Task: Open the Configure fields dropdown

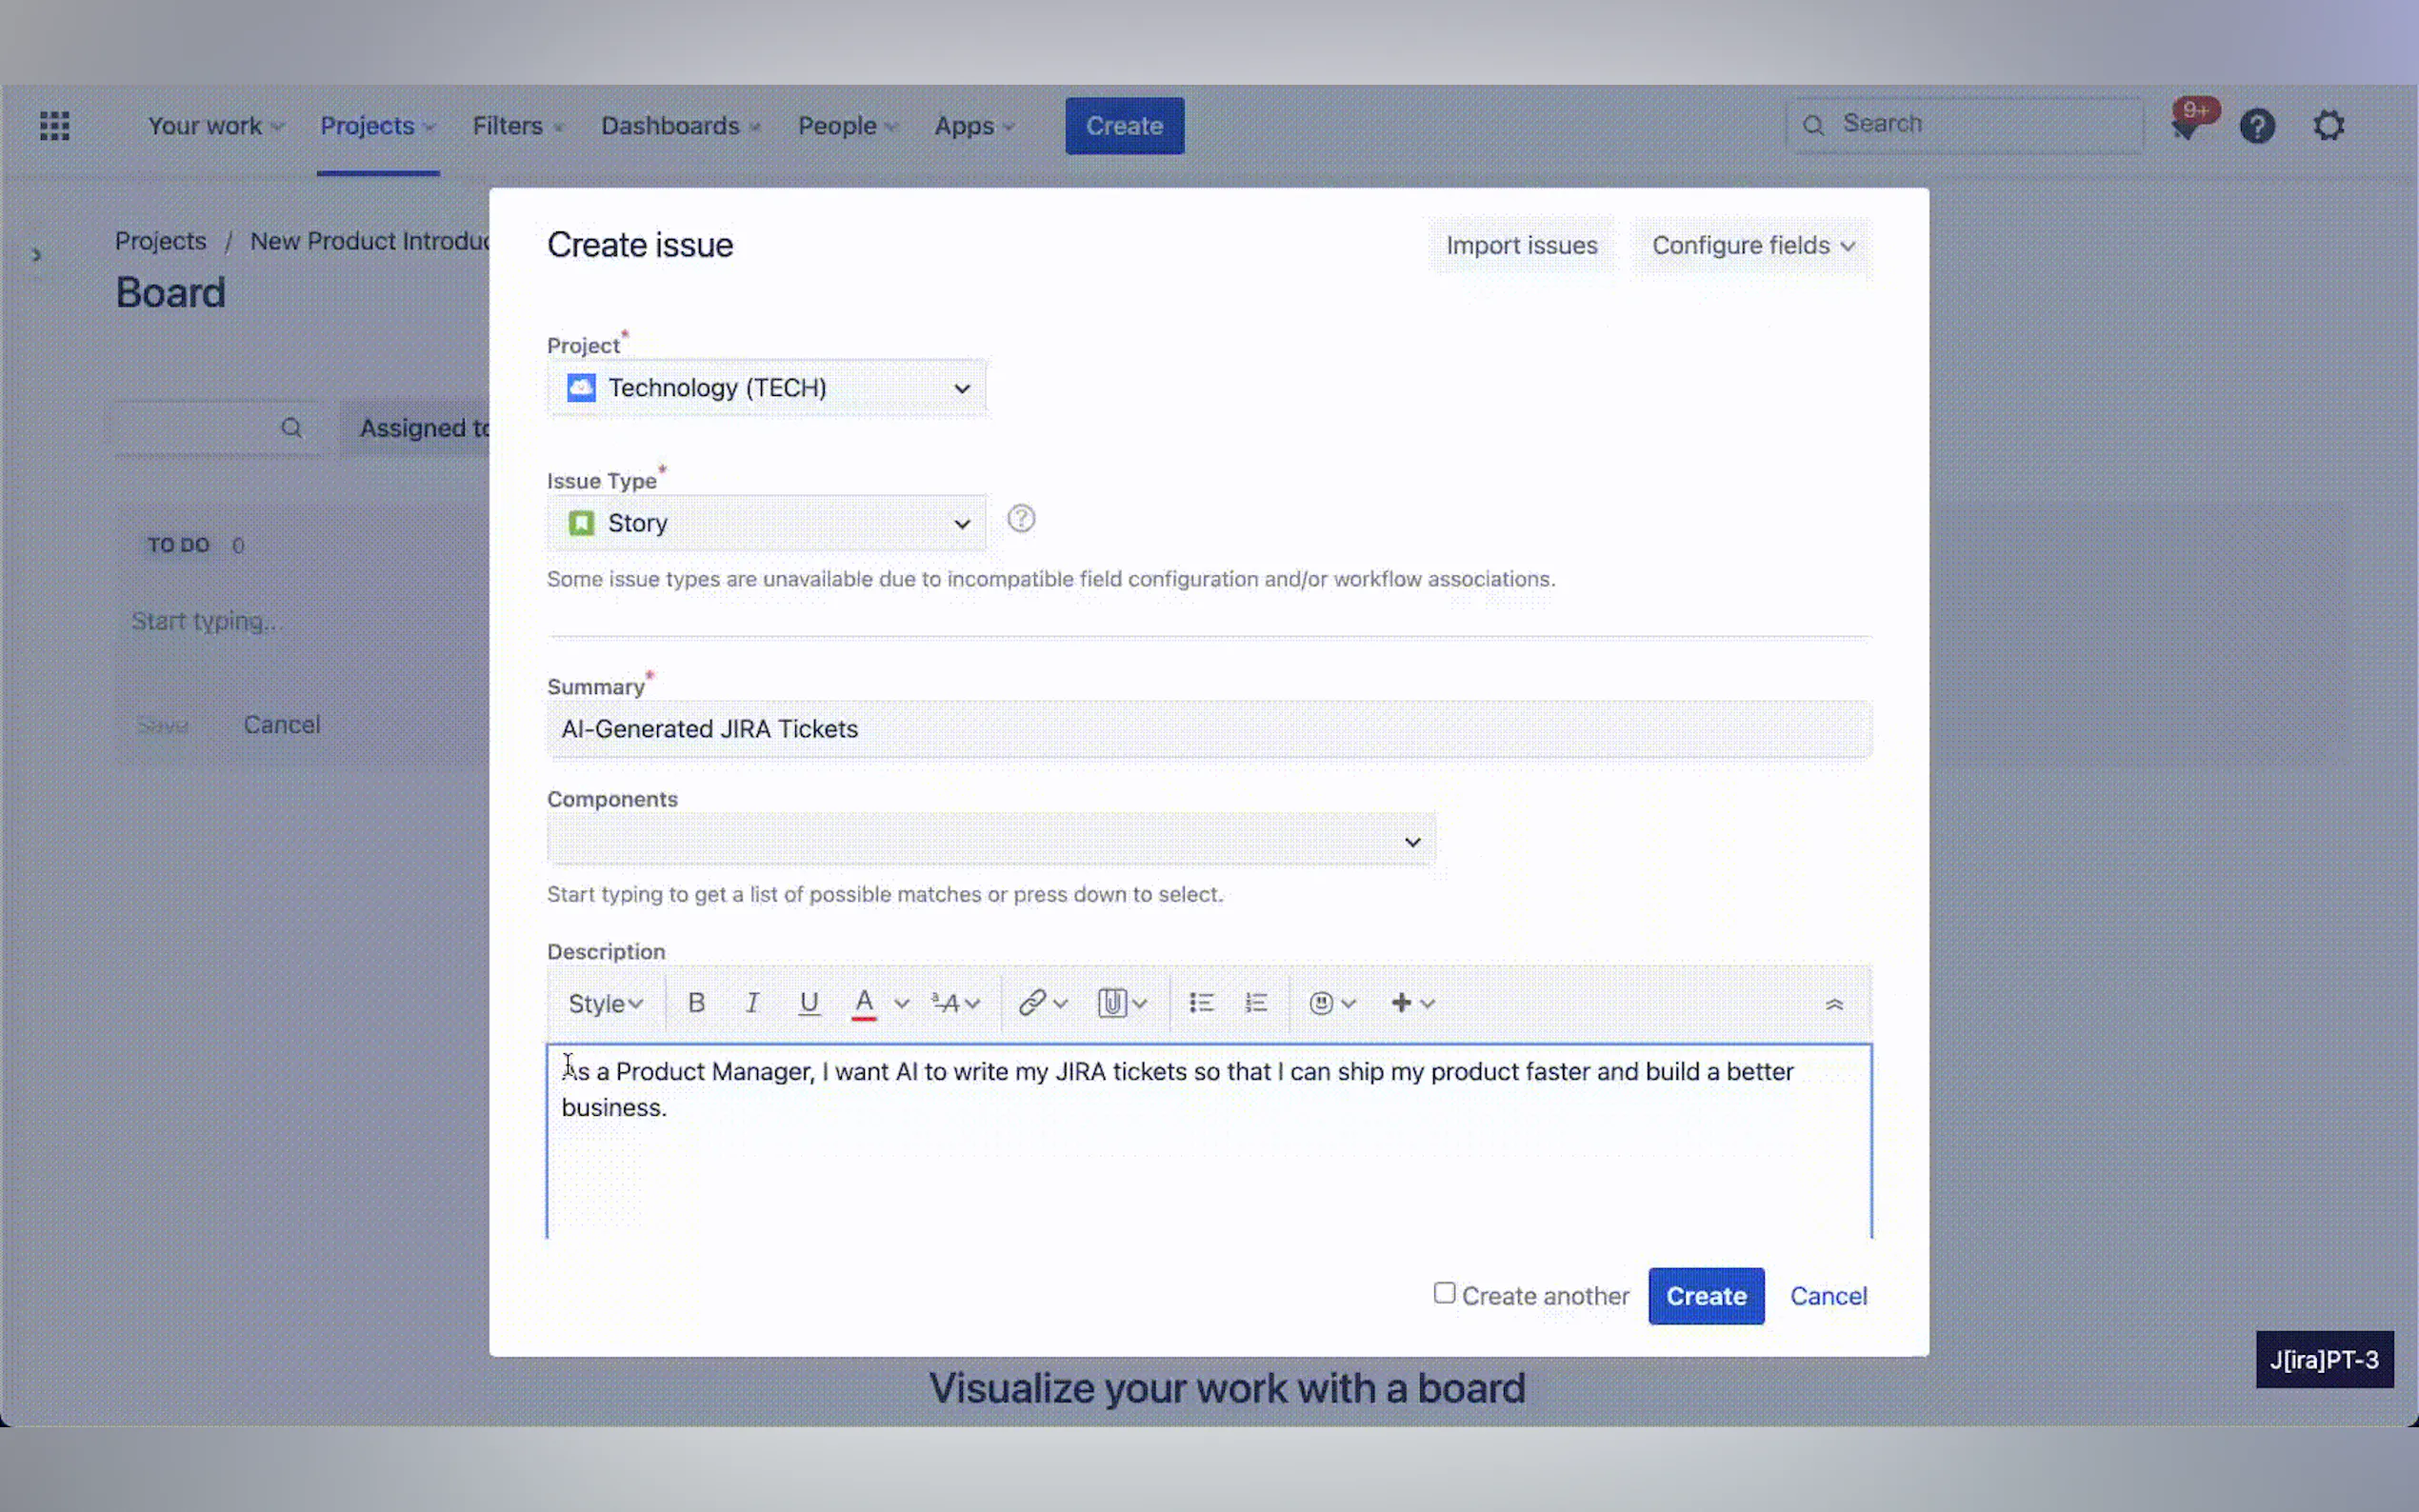Action: tap(1752, 246)
